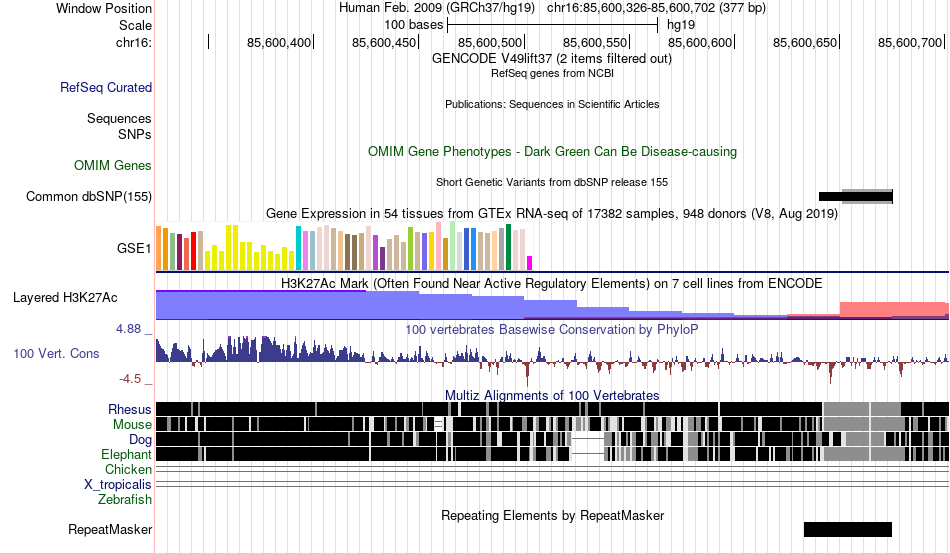Click the GSE1 gene expression label

coord(134,248)
